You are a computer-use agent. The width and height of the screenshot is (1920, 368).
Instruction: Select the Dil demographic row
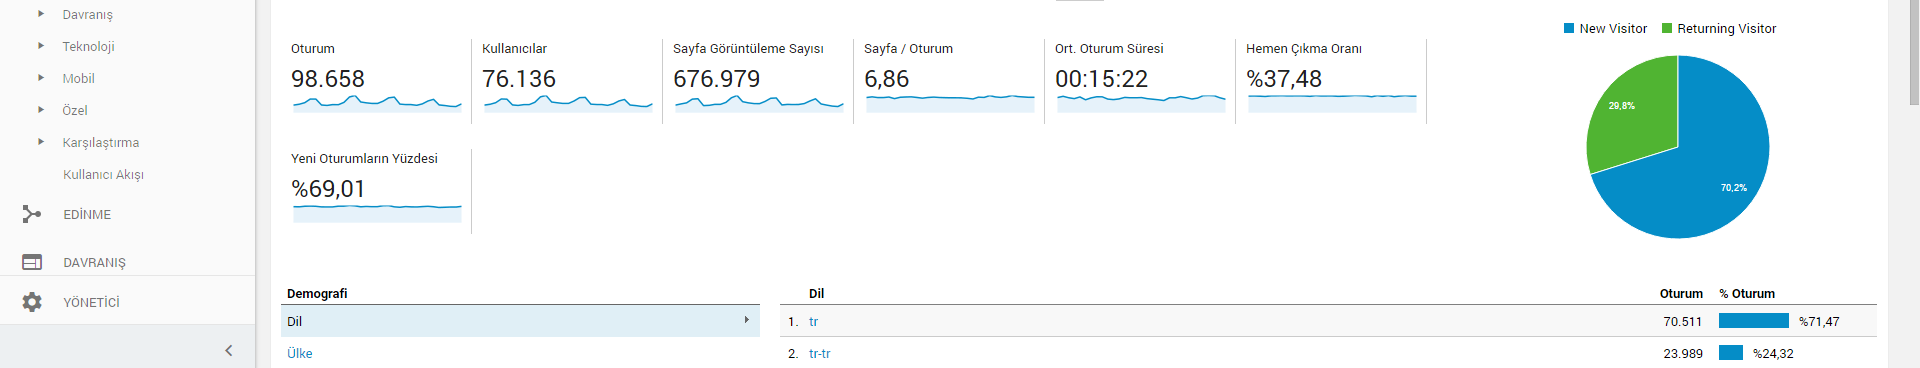pyautogui.click(x=520, y=321)
